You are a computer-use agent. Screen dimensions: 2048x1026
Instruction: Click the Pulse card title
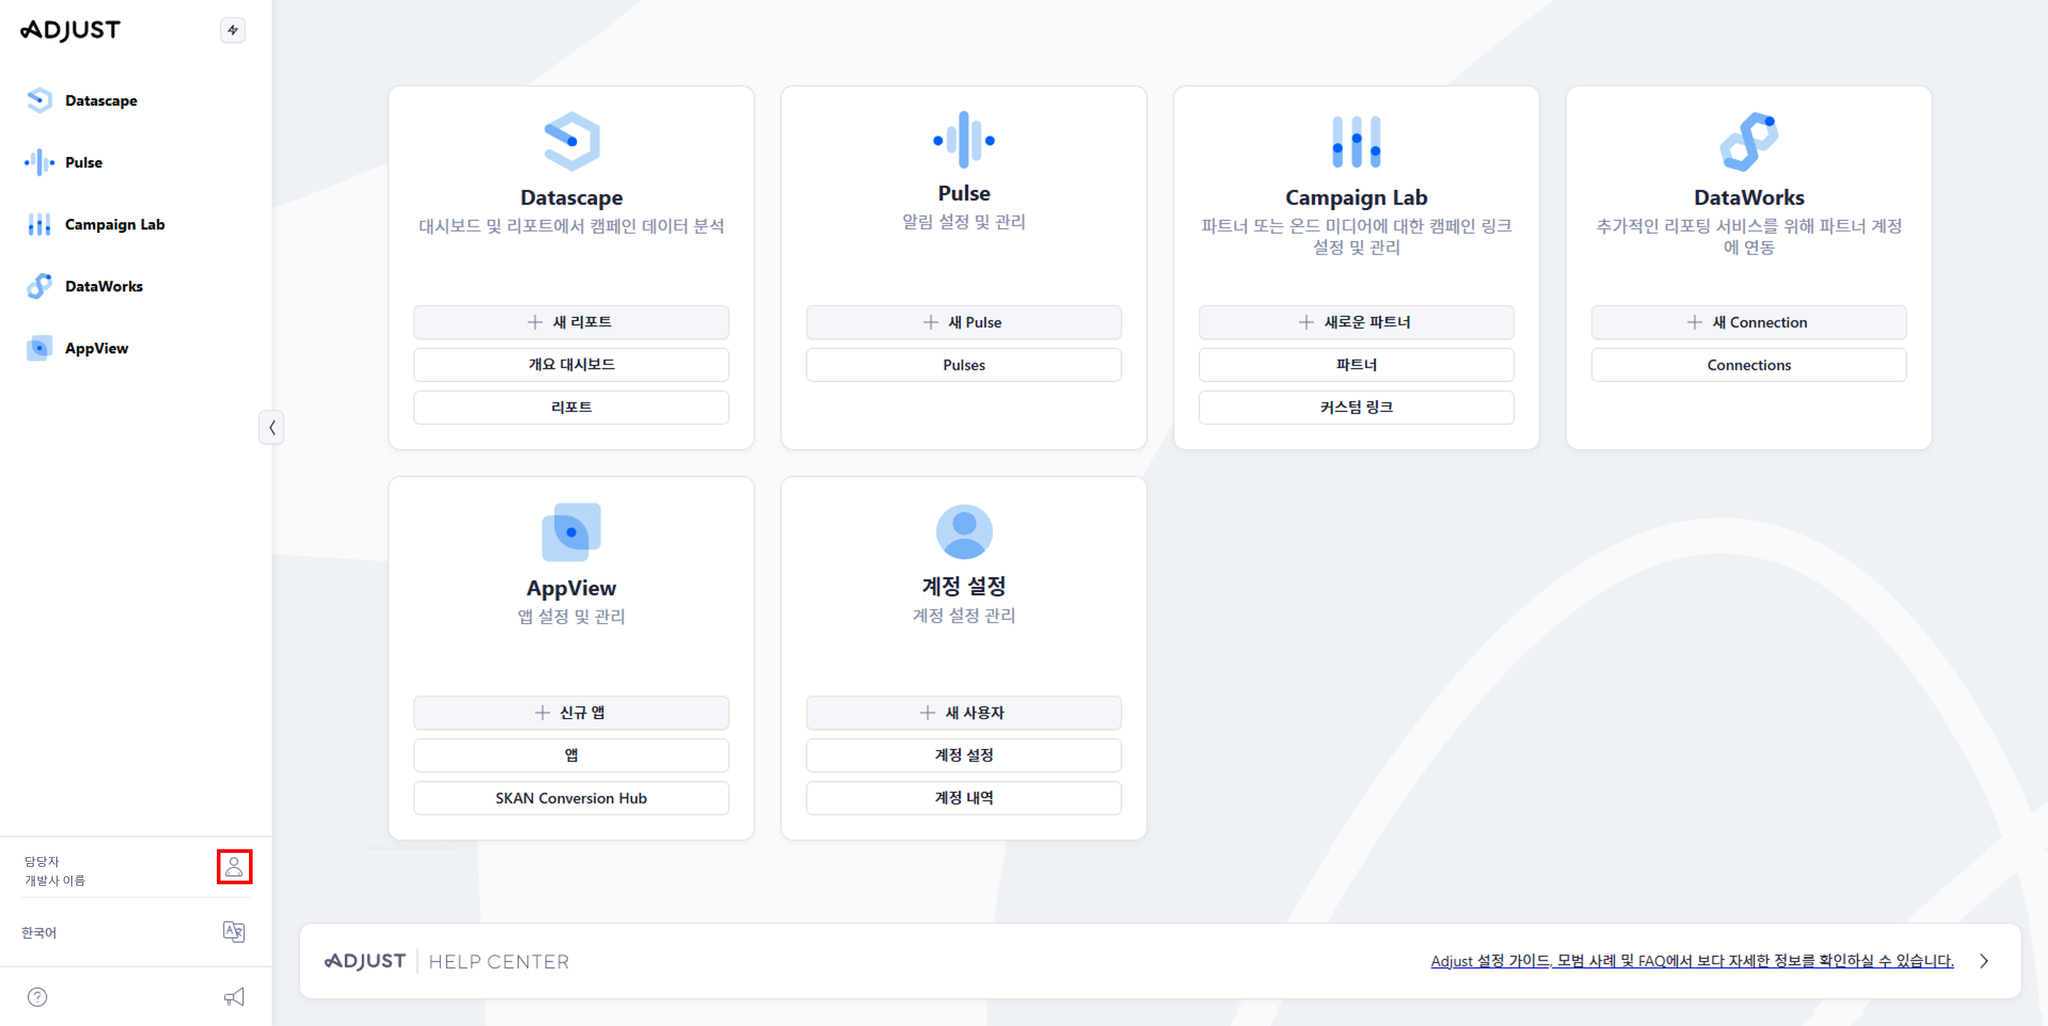point(964,193)
